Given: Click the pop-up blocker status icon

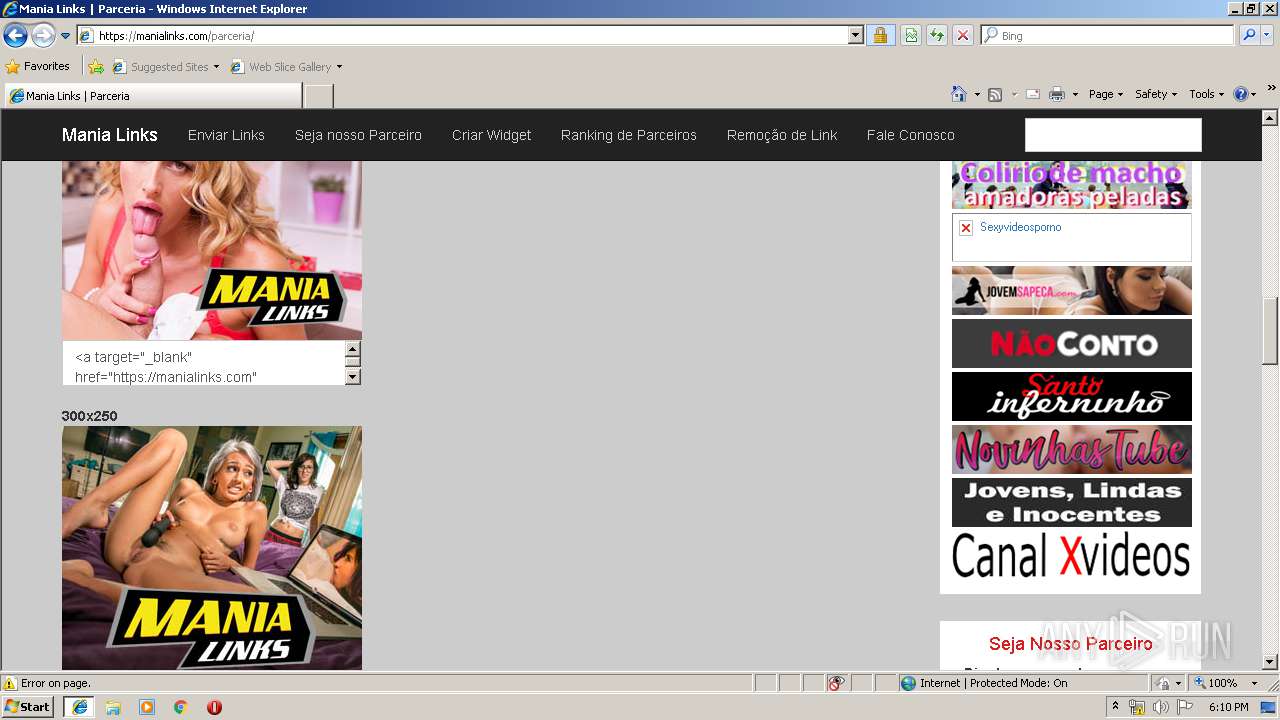Looking at the screenshot, I should pyautogui.click(x=836, y=684).
